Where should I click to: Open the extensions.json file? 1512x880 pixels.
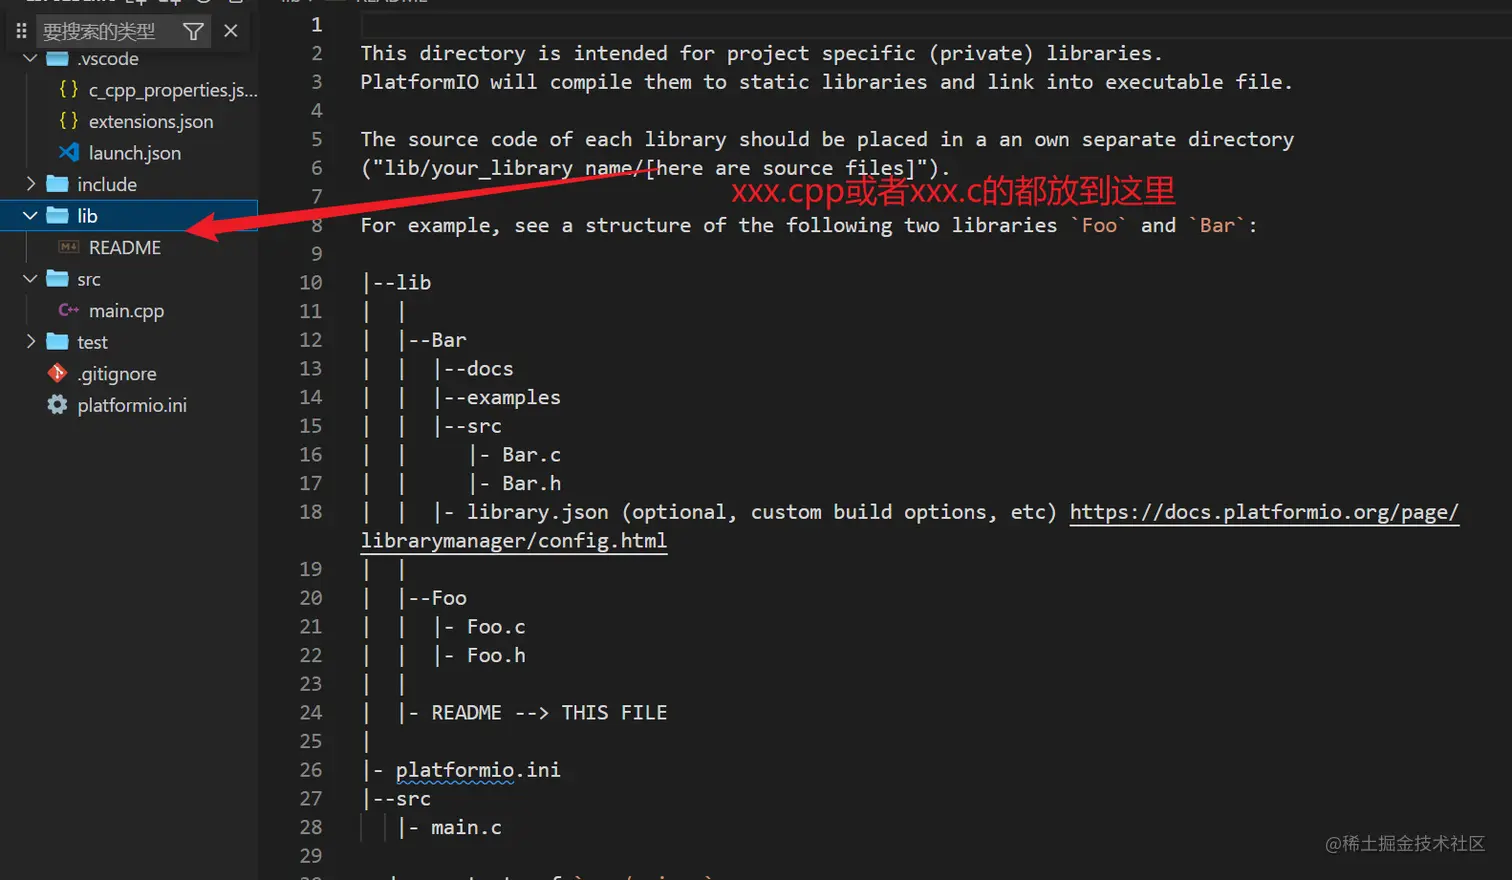[151, 122]
